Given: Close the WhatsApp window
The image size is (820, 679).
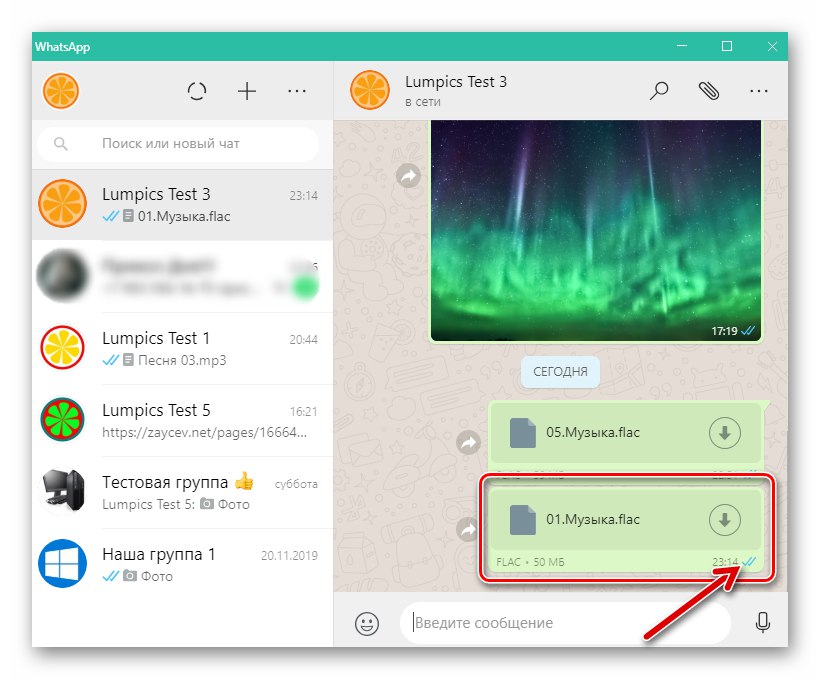Looking at the screenshot, I should (772, 46).
